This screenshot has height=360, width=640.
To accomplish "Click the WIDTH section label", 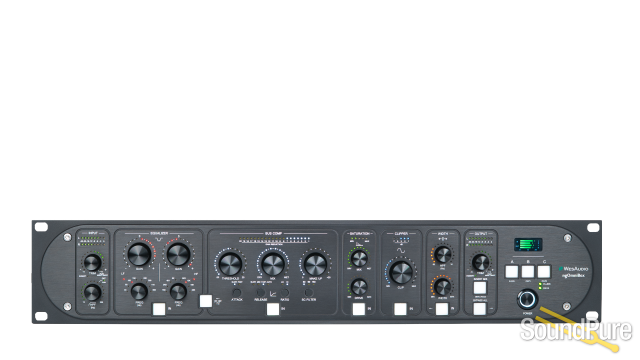I will pyautogui.click(x=443, y=233).
